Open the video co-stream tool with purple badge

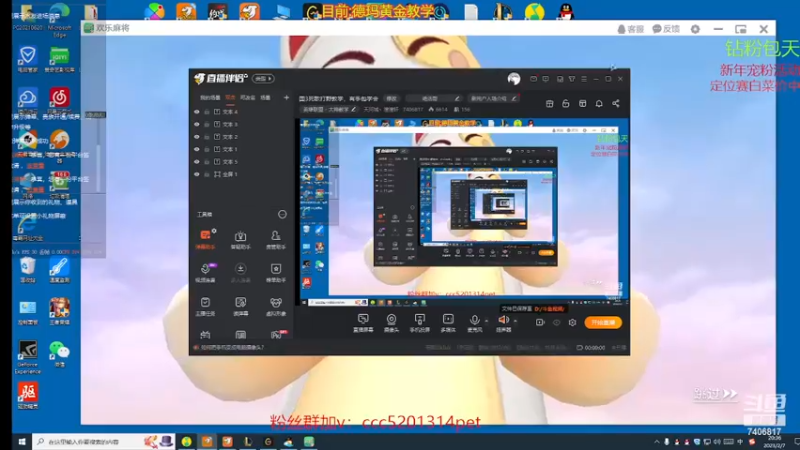(205, 272)
